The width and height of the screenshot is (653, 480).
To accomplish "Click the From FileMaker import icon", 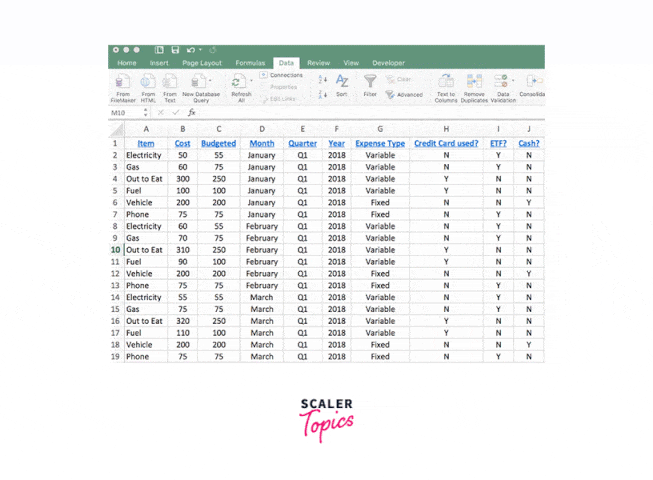I will 123,82.
